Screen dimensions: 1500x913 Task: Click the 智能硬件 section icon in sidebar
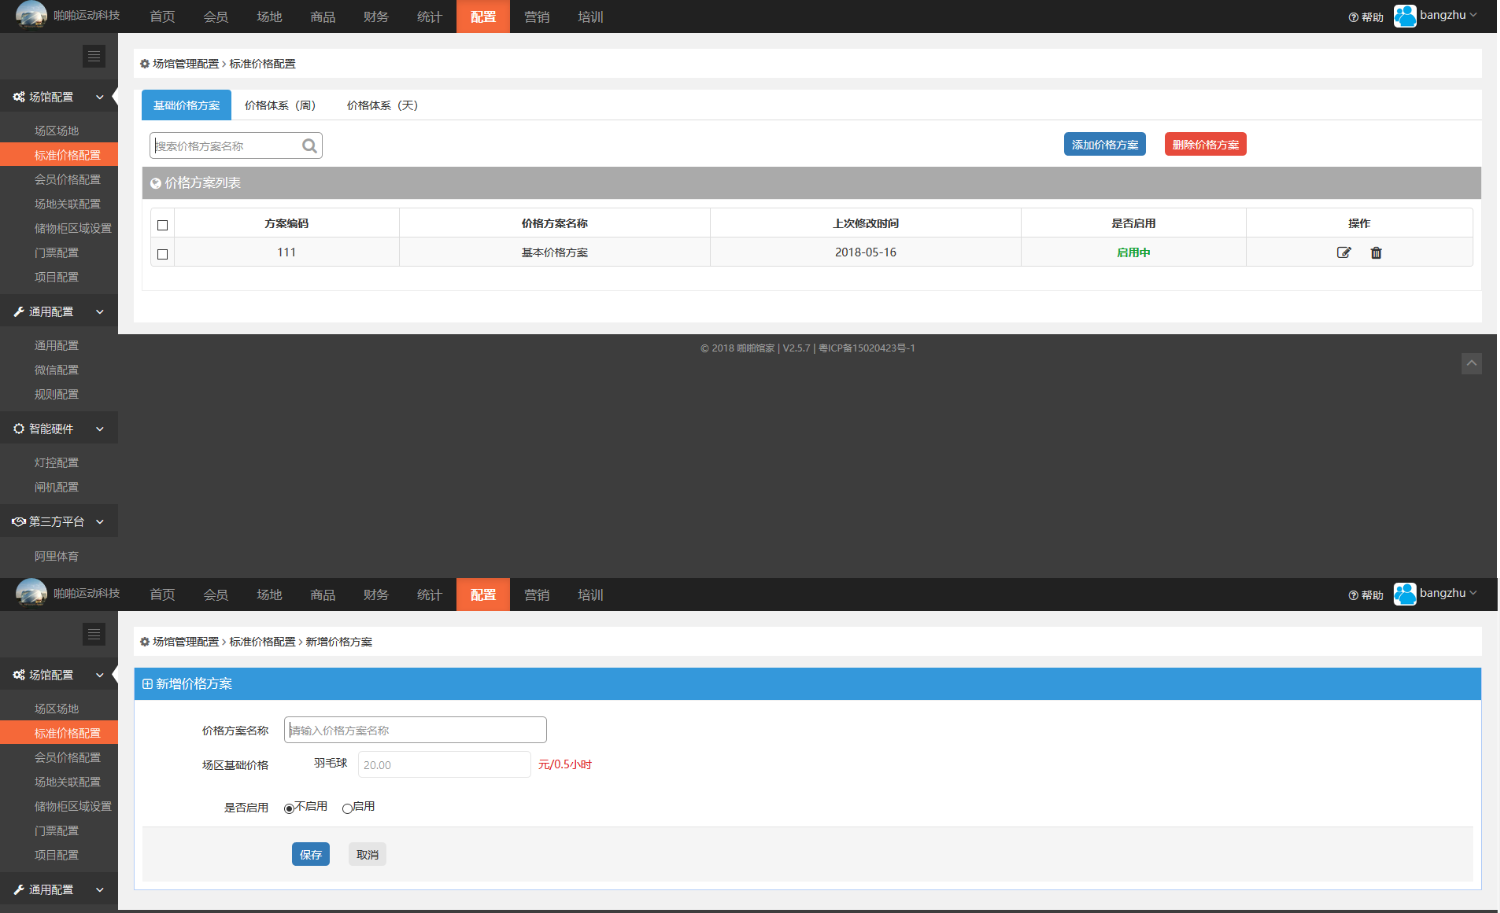point(18,429)
